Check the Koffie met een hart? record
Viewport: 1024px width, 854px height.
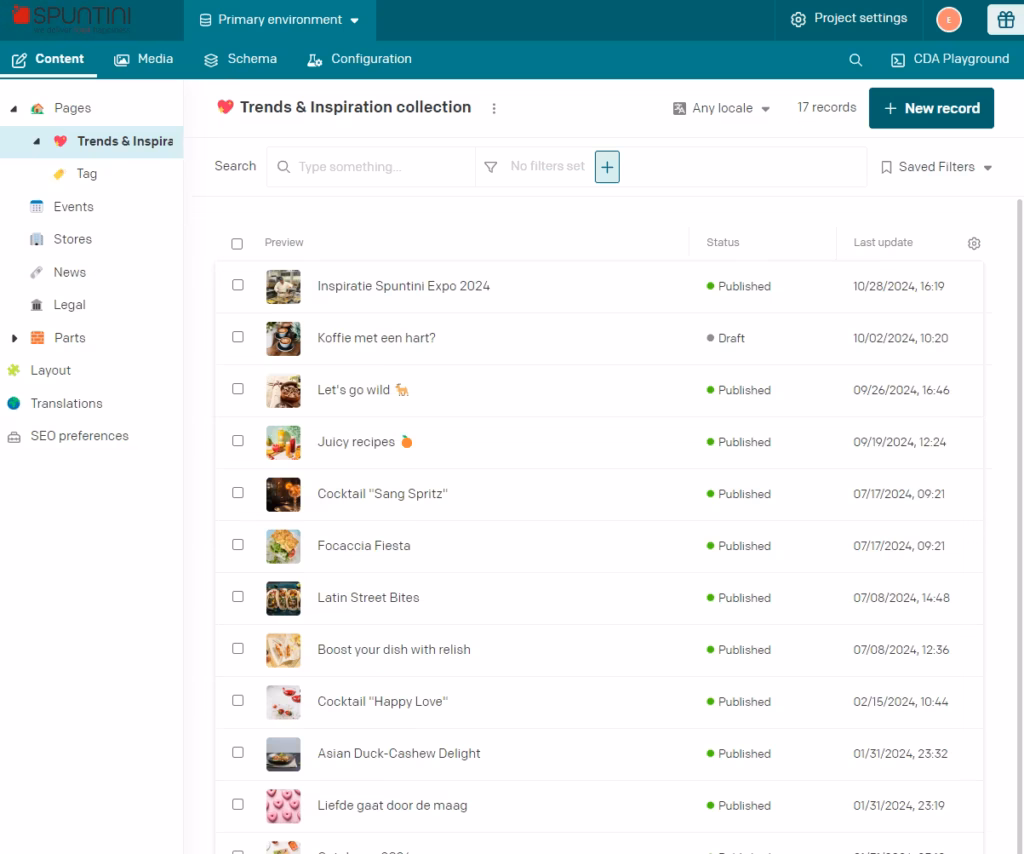[238, 337]
